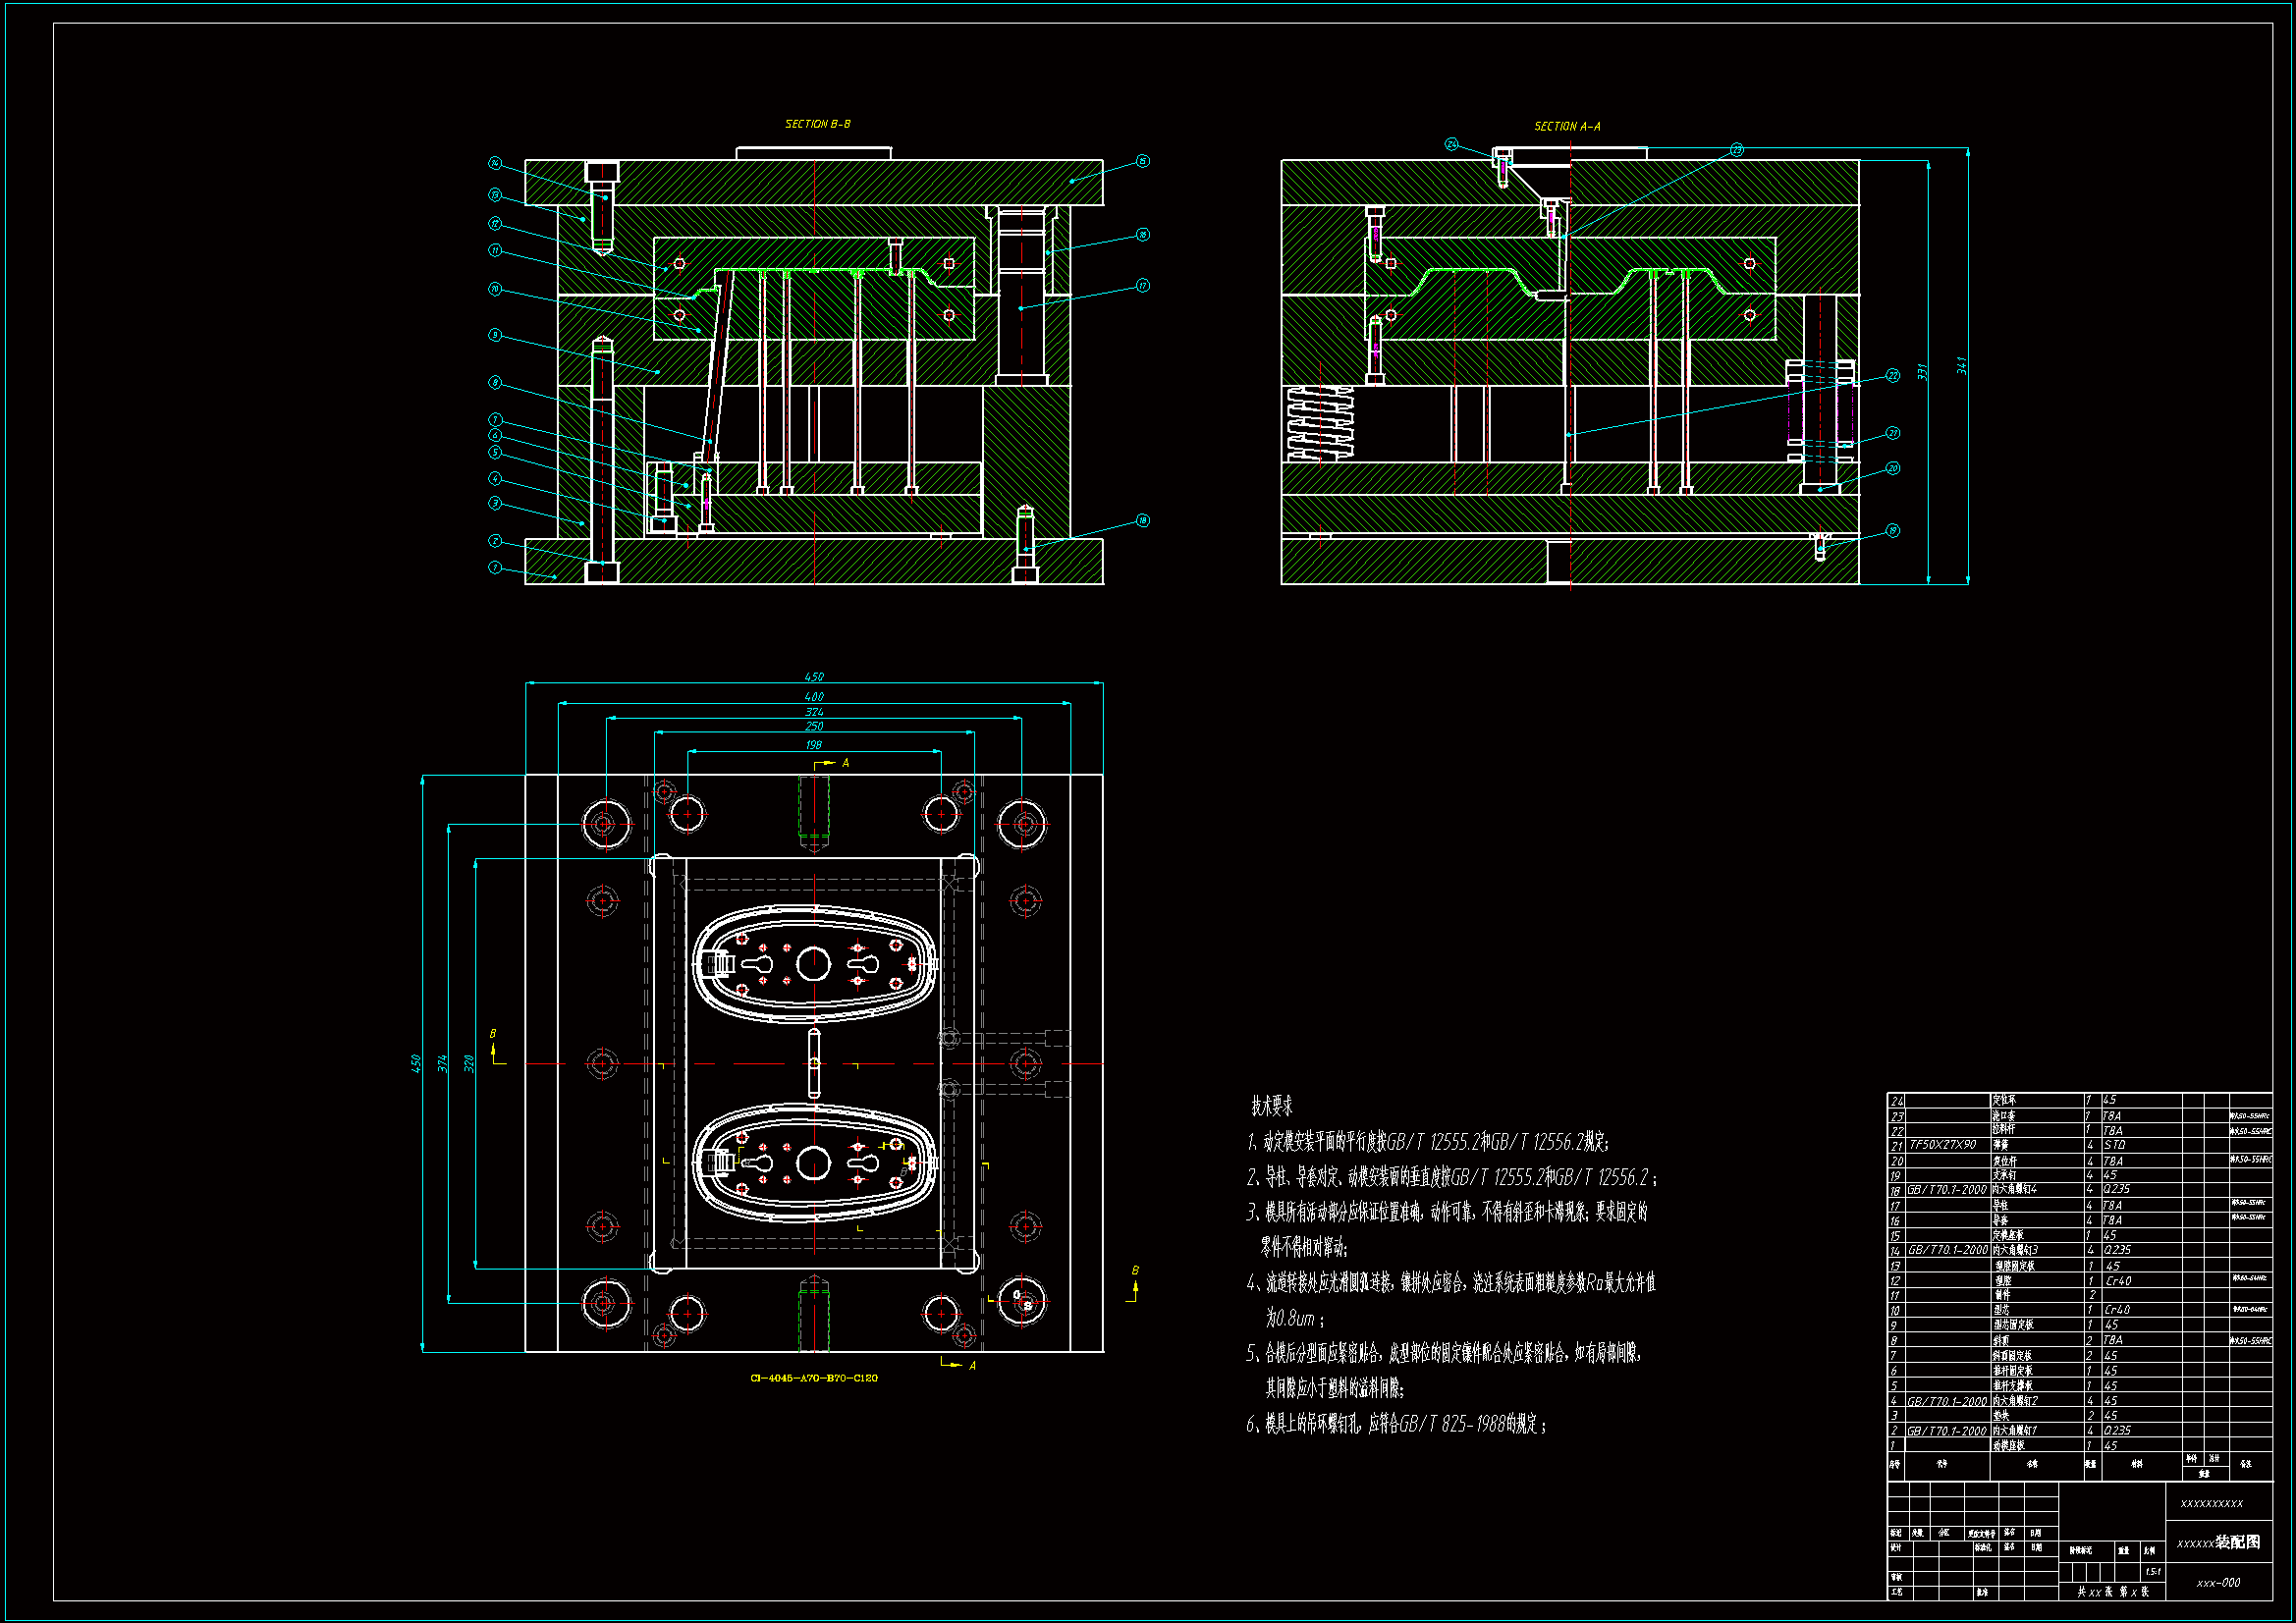The height and width of the screenshot is (1623, 2296).
Task: Click the 320 vertical dimension in plan view
Action: pyautogui.click(x=468, y=1063)
